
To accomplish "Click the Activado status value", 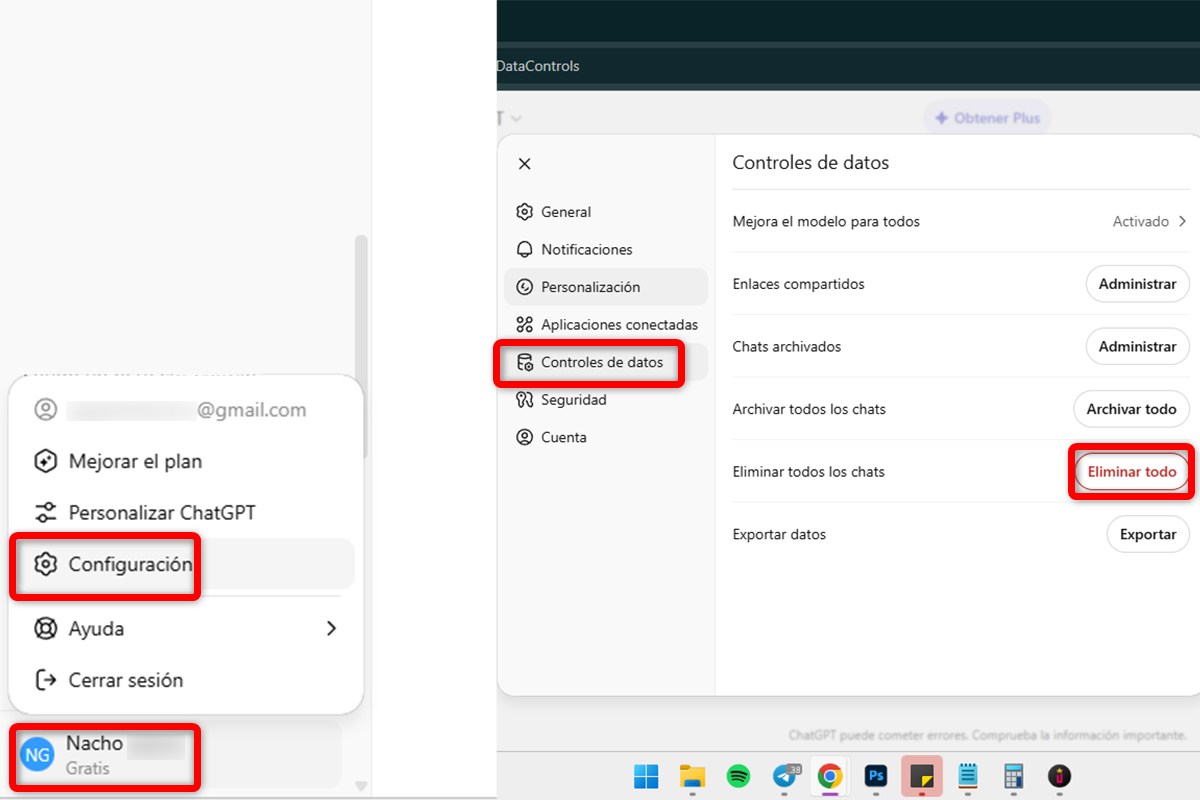I will 1140,221.
